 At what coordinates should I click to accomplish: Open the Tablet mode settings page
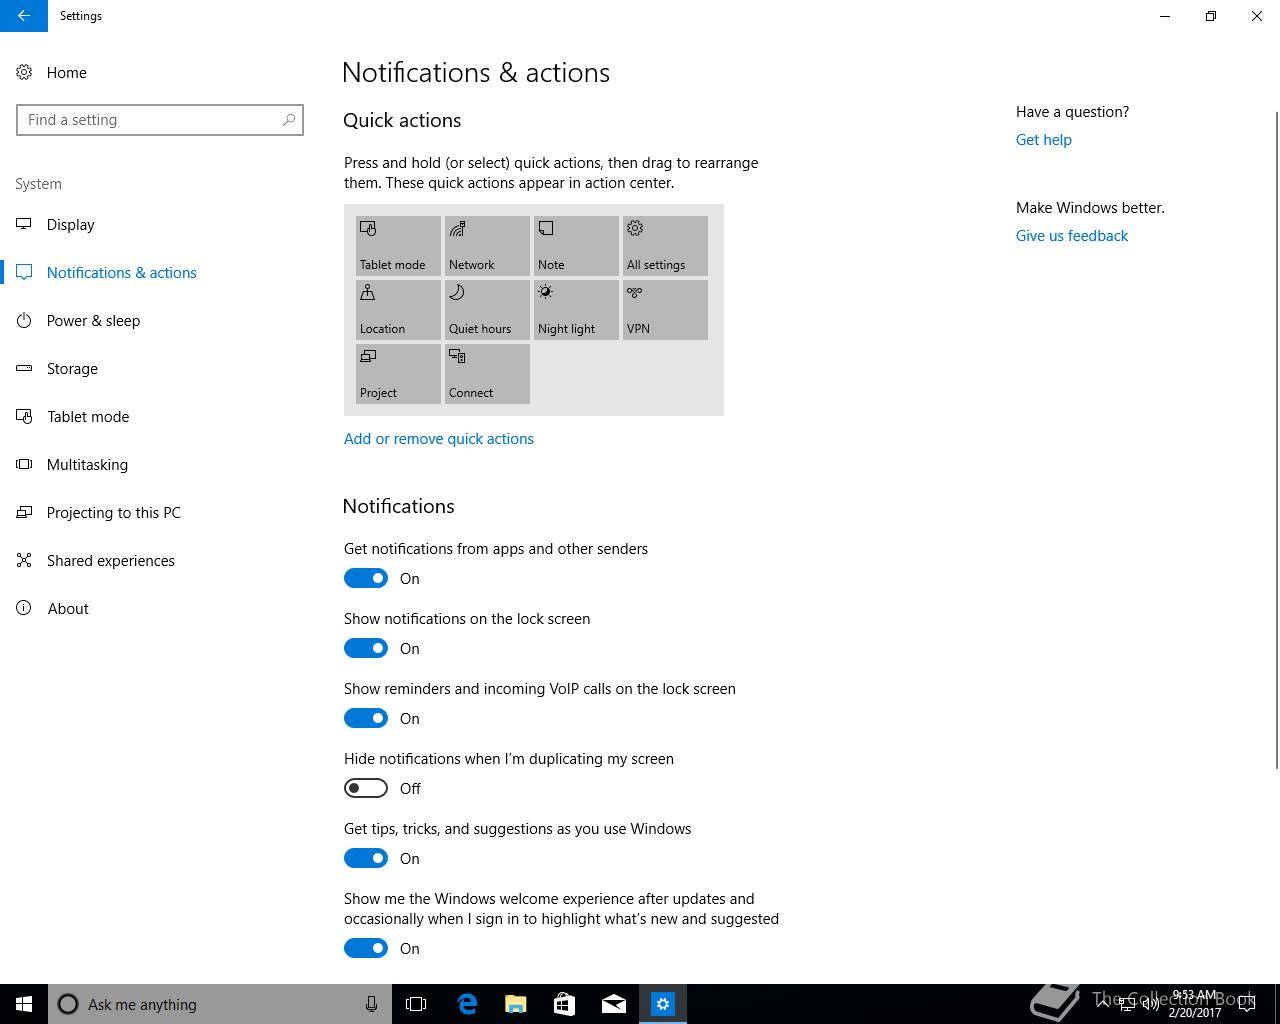pos(160,416)
